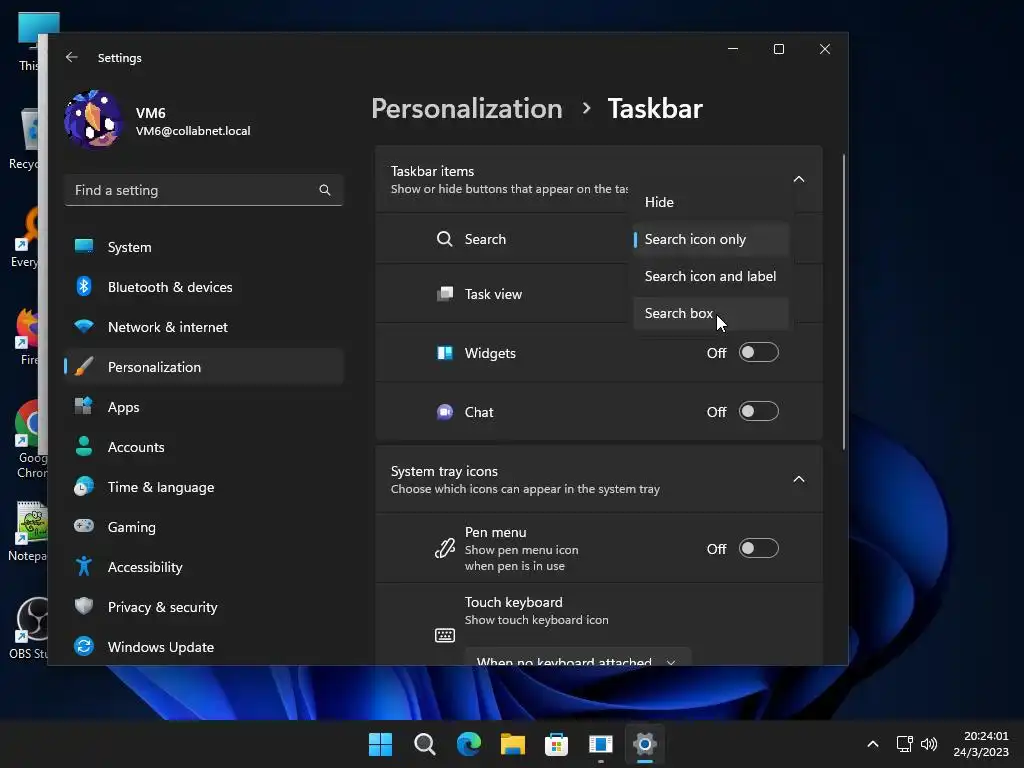Screen dimensions: 1024x768
Task: Open taskbar Search magnifier icon
Action: pyautogui.click(x=424, y=744)
